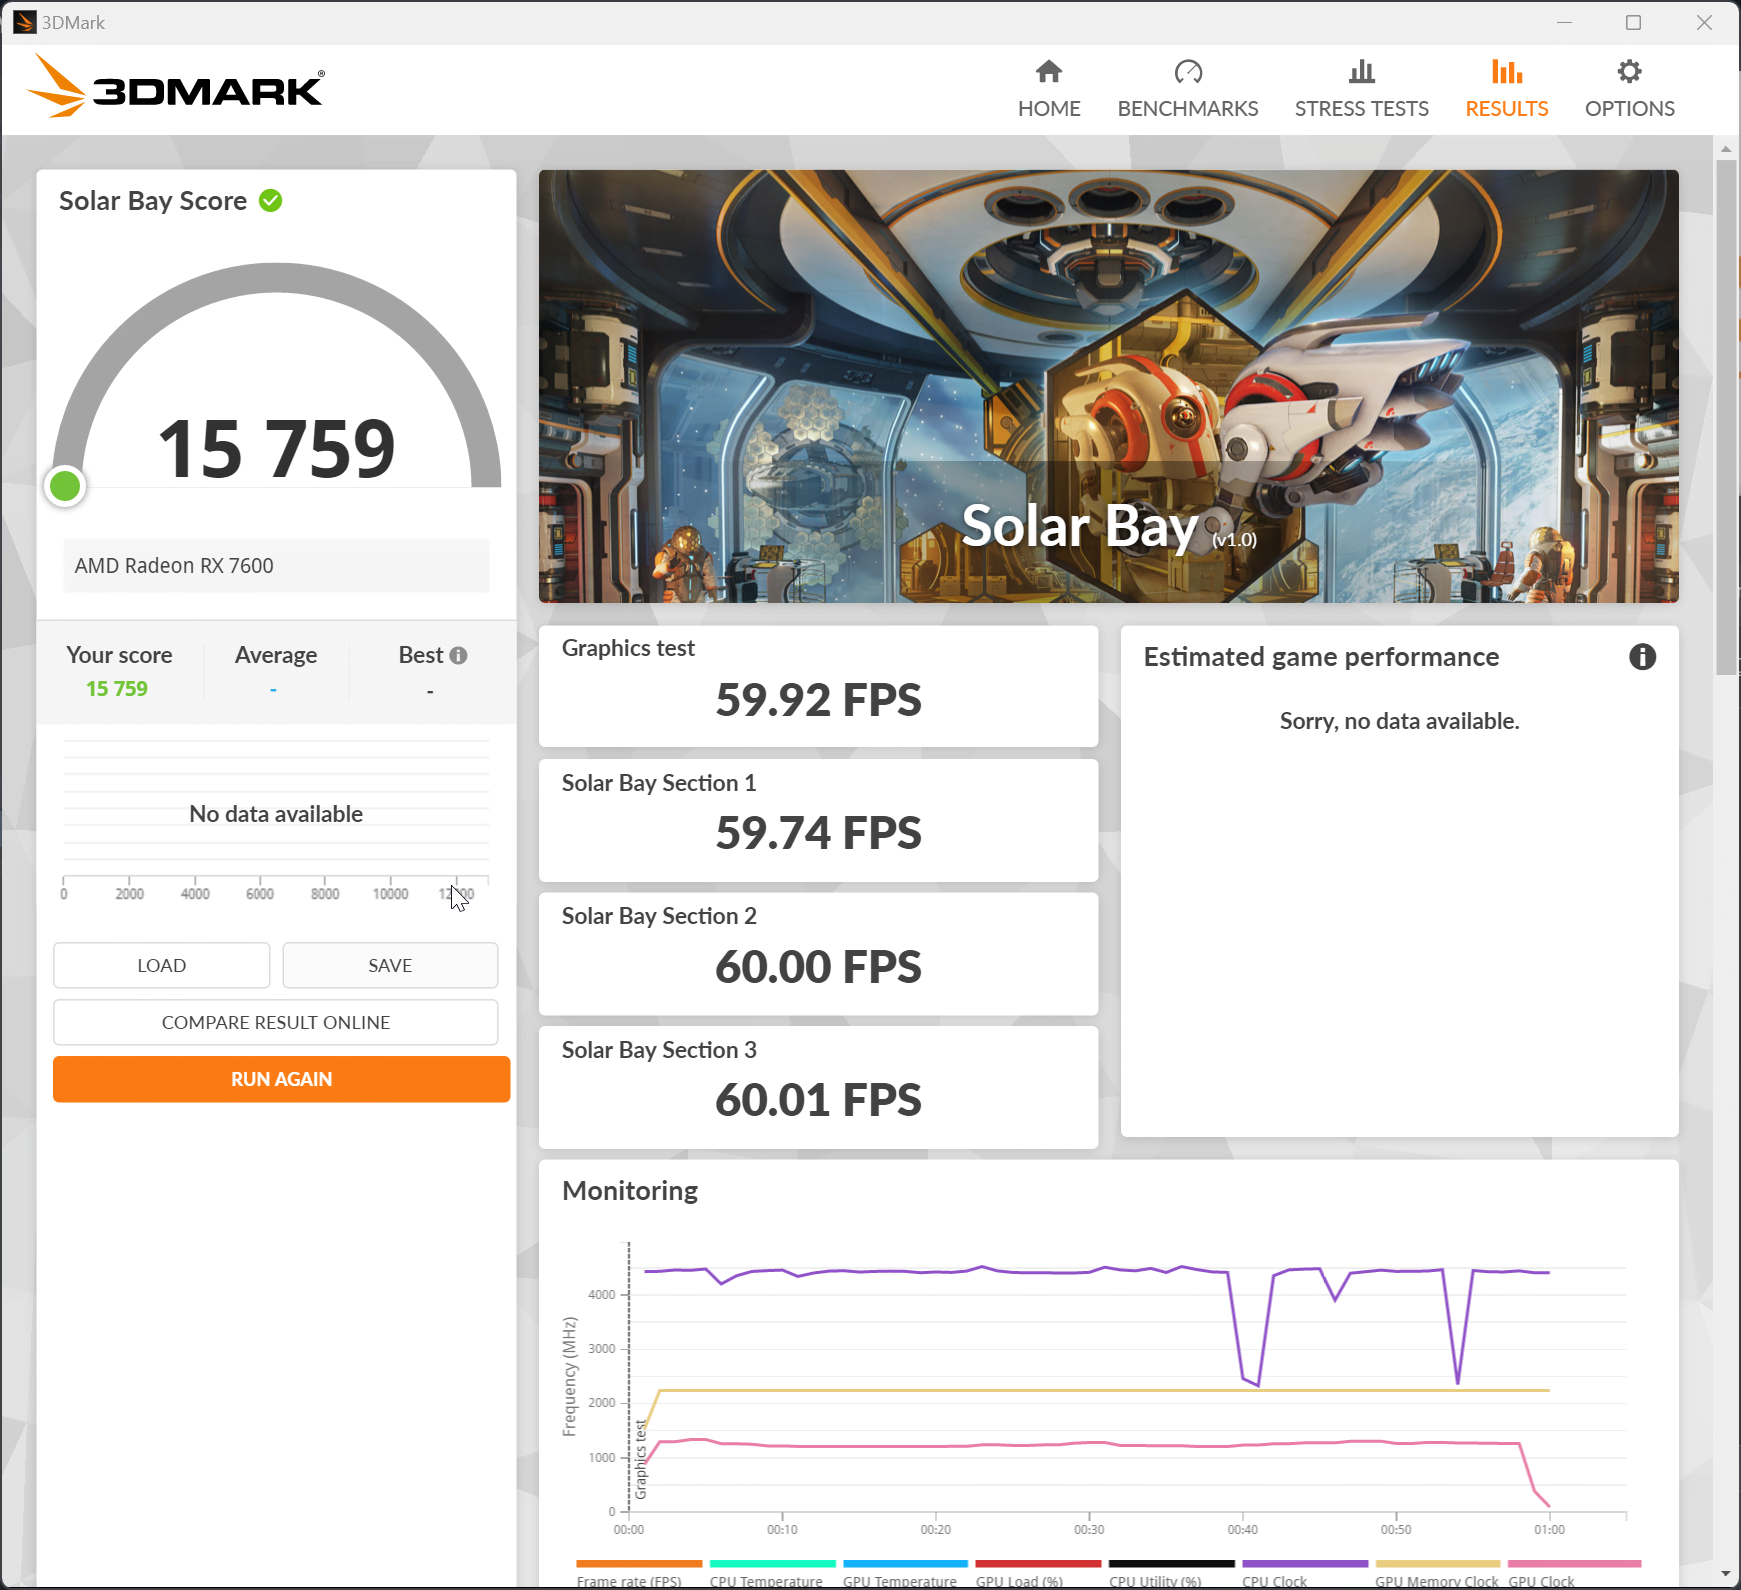This screenshot has height=1590, width=1741.
Task: Run the benchmark again
Action: point(281,1079)
